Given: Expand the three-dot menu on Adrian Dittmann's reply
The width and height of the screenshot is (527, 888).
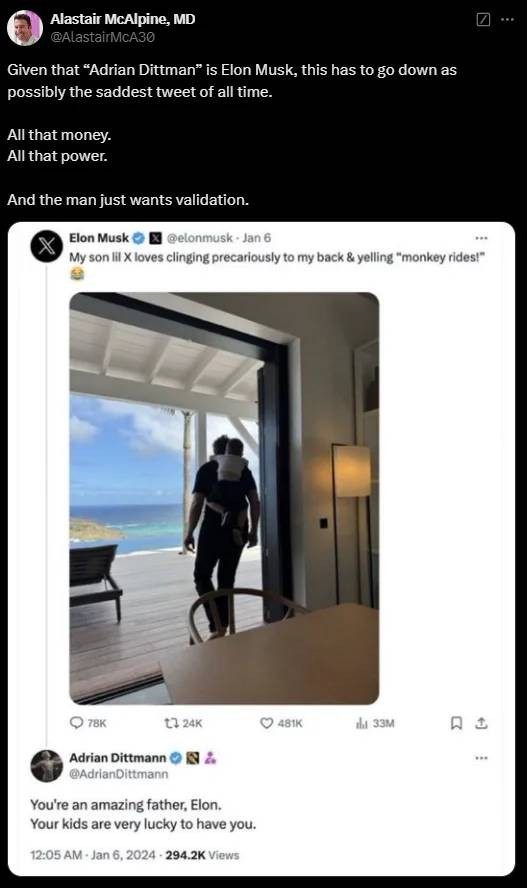Looking at the screenshot, I should (481, 758).
